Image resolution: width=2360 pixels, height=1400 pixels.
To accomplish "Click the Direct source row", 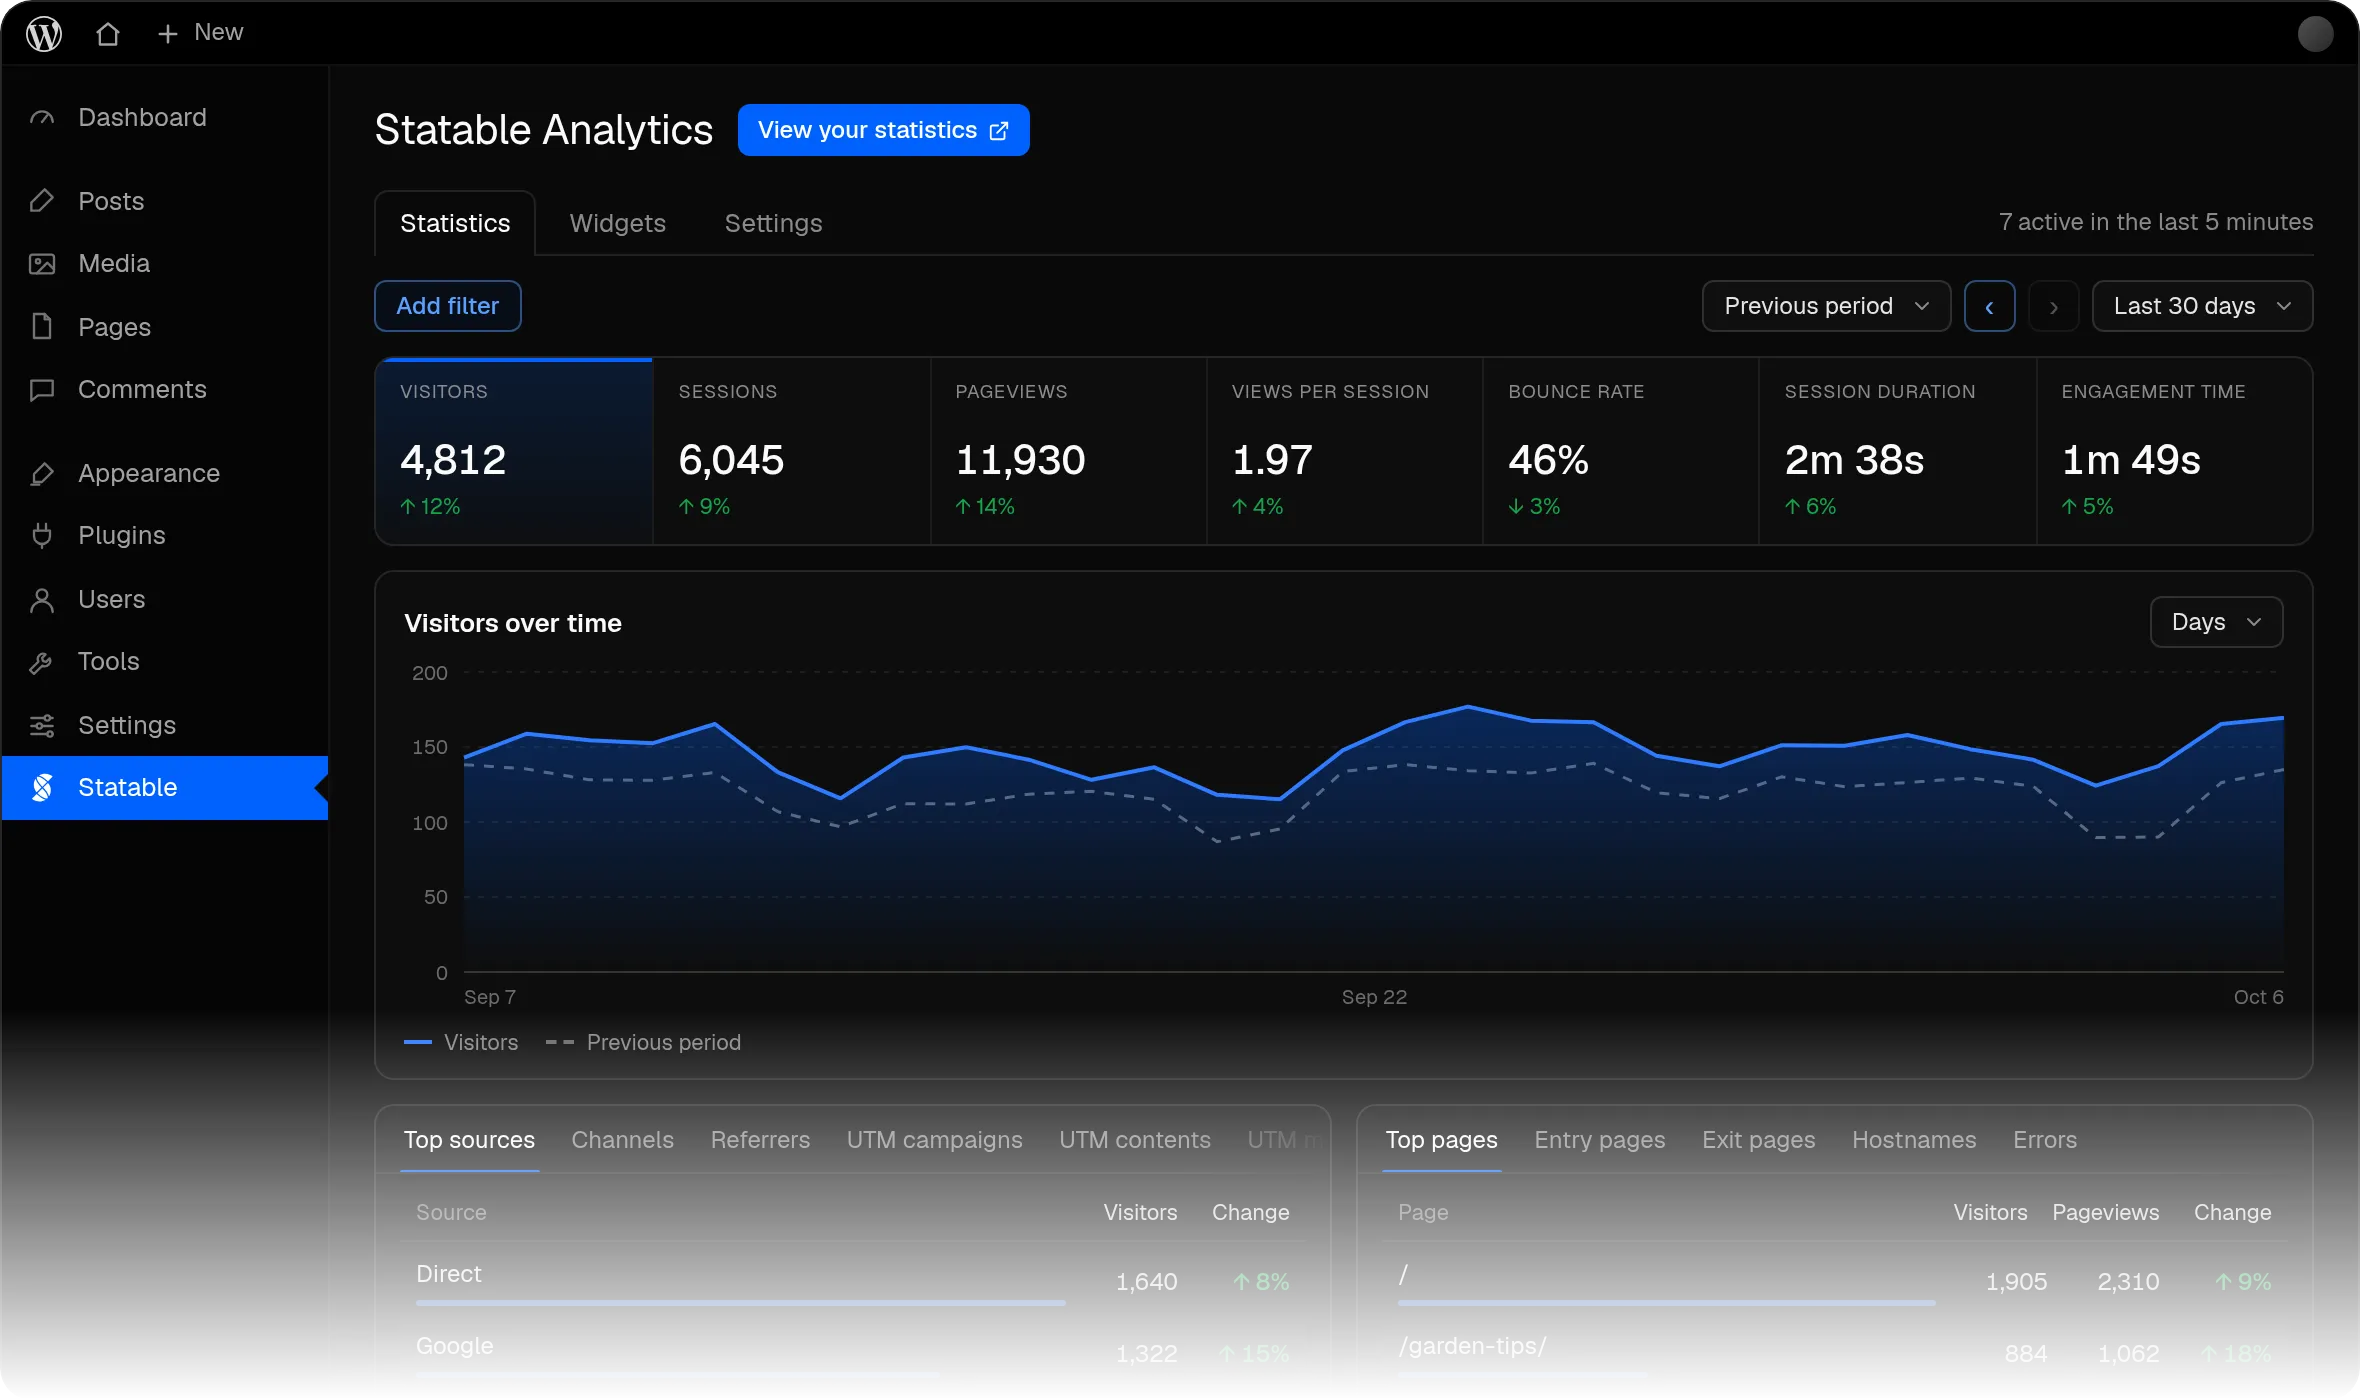I will pyautogui.click(x=852, y=1279).
